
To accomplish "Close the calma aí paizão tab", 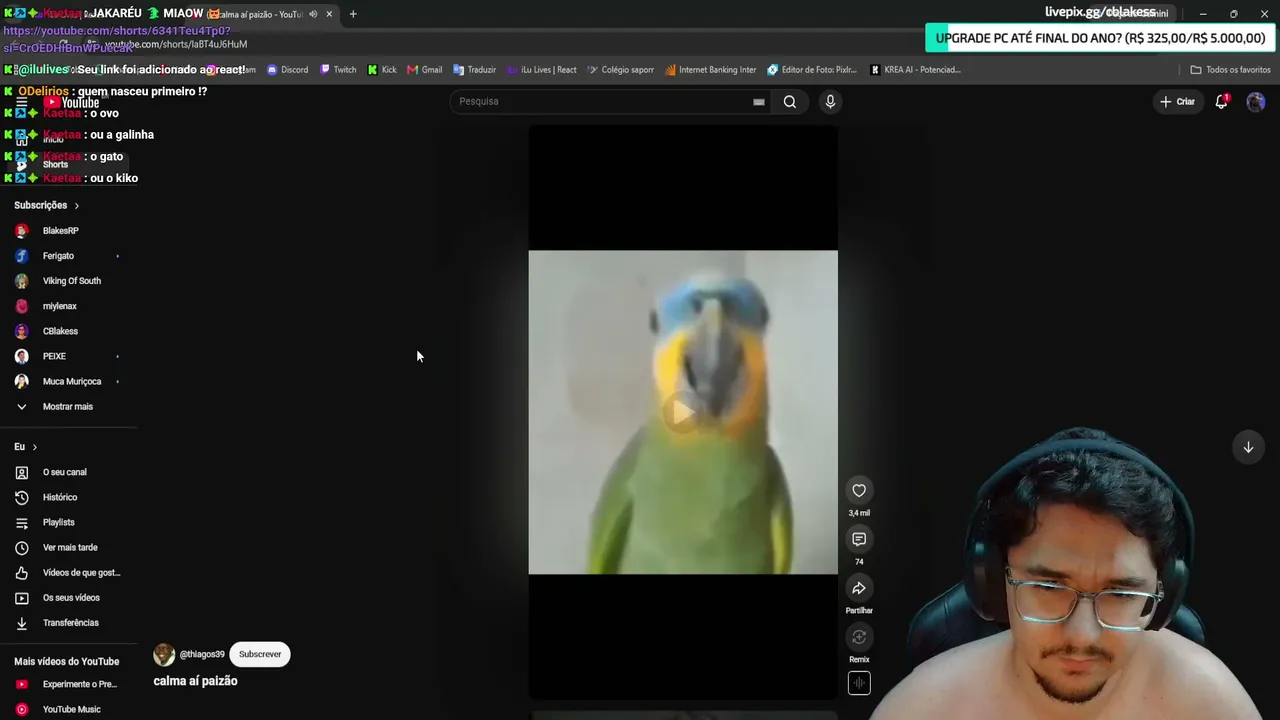I will tap(329, 14).
